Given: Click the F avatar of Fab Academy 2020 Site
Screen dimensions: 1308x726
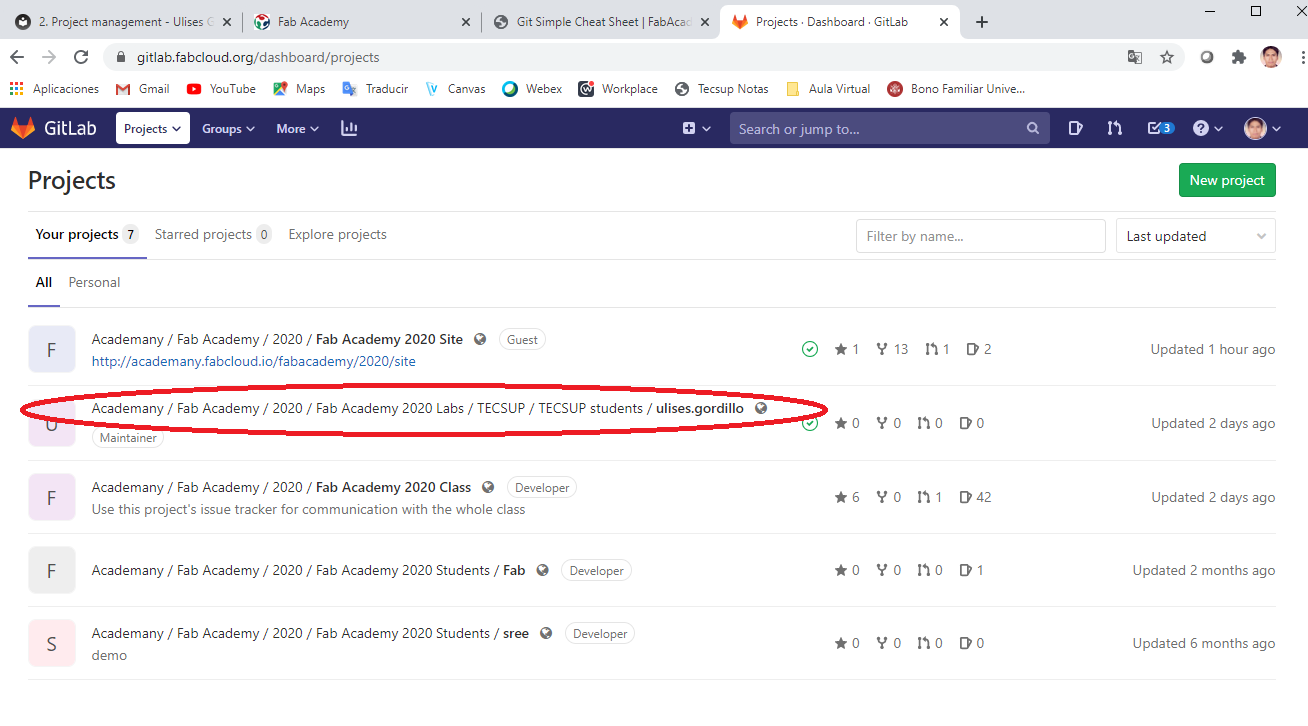Looking at the screenshot, I should pos(52,349).
